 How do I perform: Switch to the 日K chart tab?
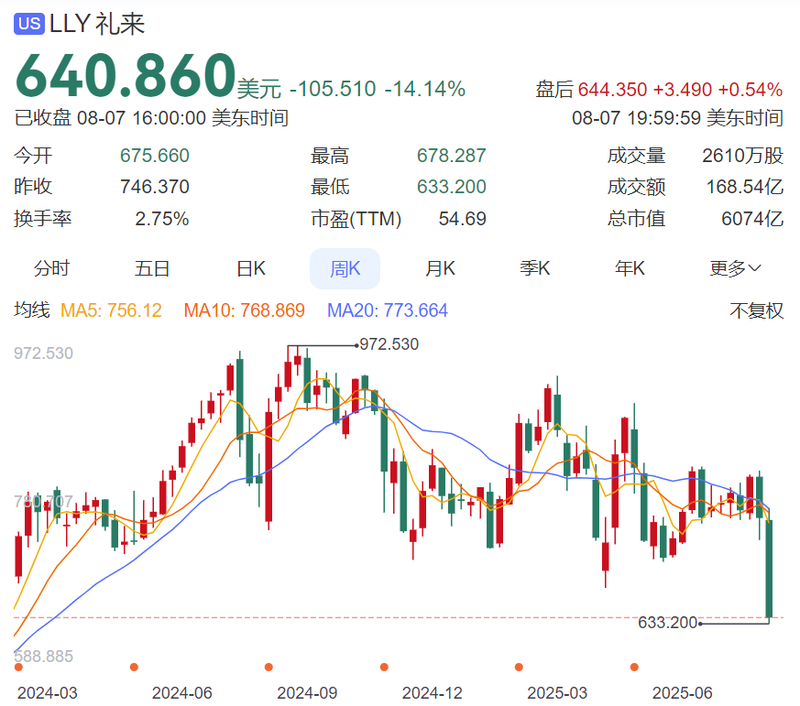tap(251, 268)
